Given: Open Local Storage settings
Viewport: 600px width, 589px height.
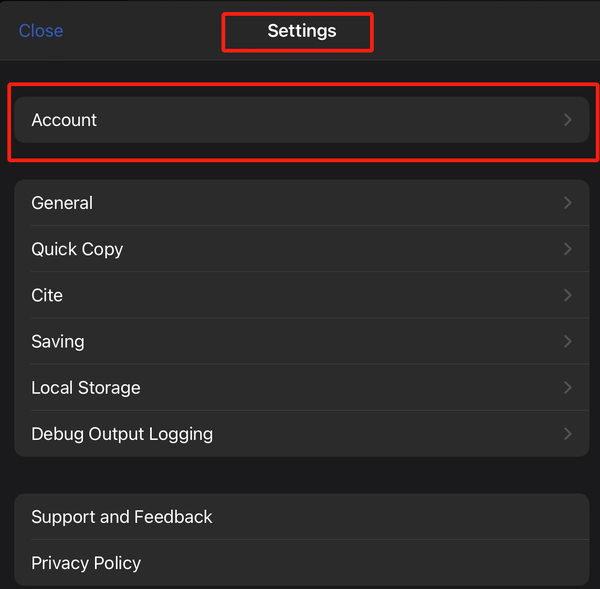Looking at the screenshot, I should (x=302, y=388).
